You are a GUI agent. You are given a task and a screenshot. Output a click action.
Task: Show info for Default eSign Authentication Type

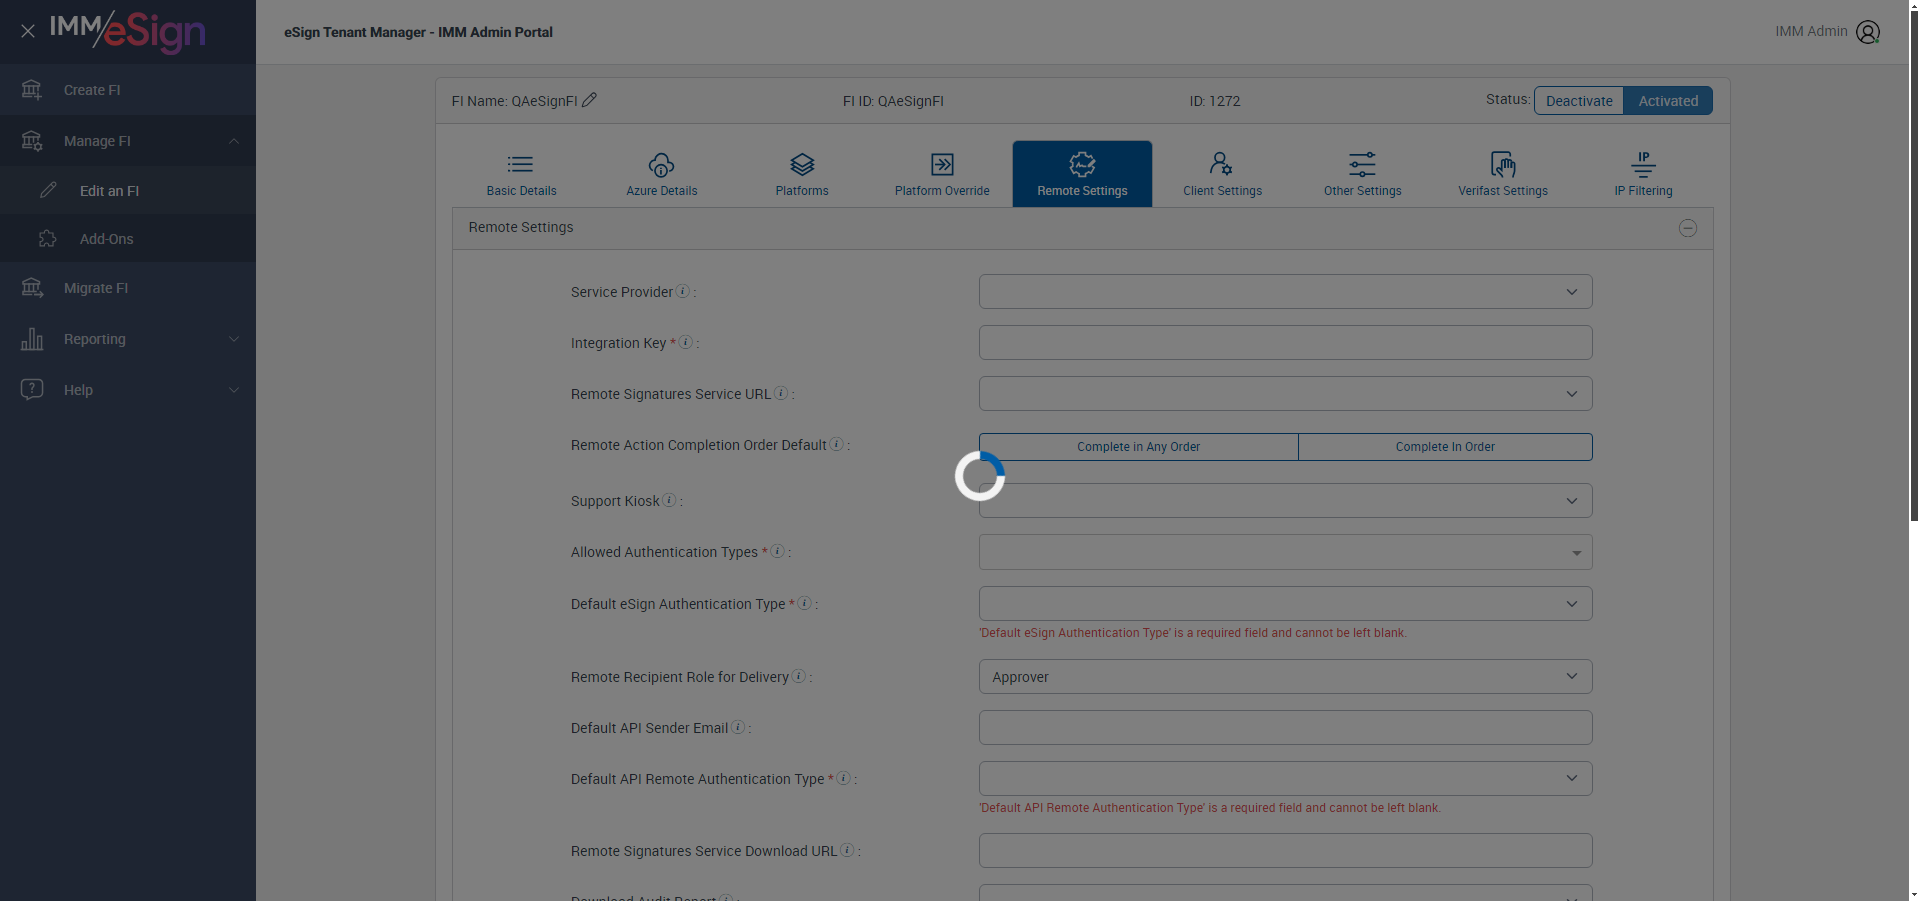804,603
